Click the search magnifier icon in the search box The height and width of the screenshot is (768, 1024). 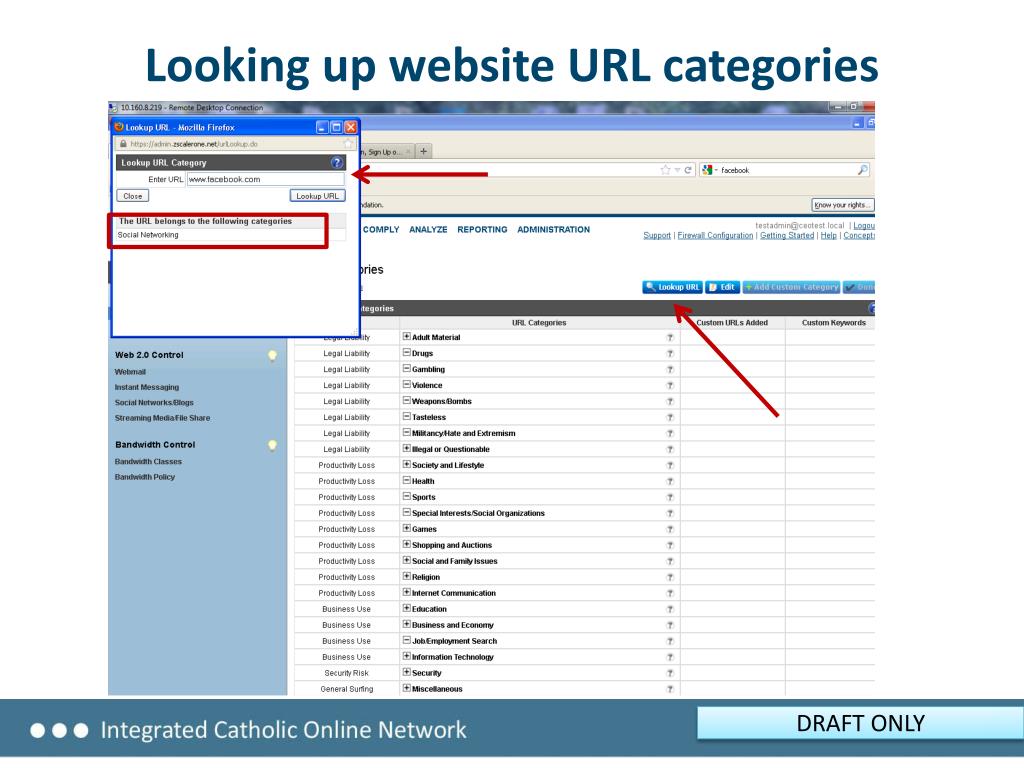pyautogui.click(x=863, y=170)
